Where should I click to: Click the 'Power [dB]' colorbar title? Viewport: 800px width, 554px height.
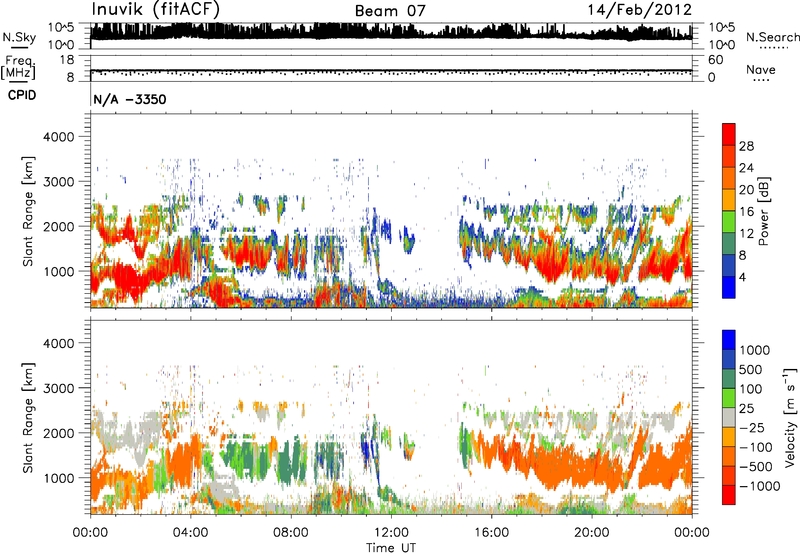(763, 212)
